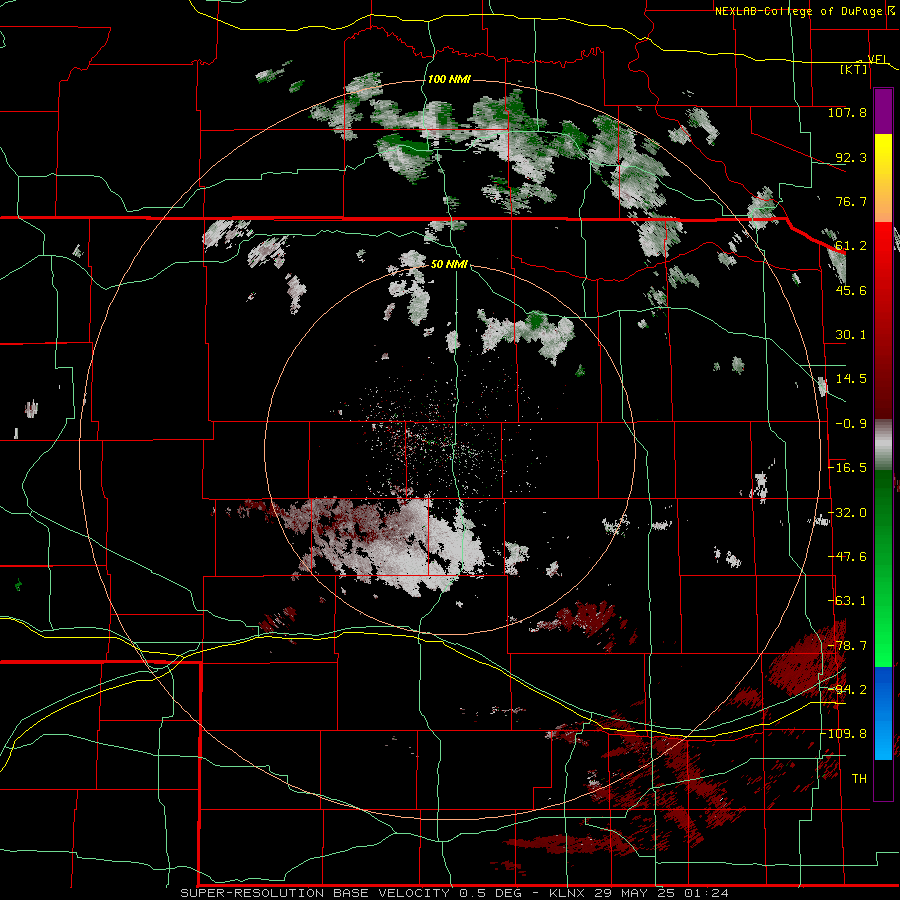The image size is (900, 900).
Task: Click the -0.9 velocity scale value
Action: [x=851, y=424]
